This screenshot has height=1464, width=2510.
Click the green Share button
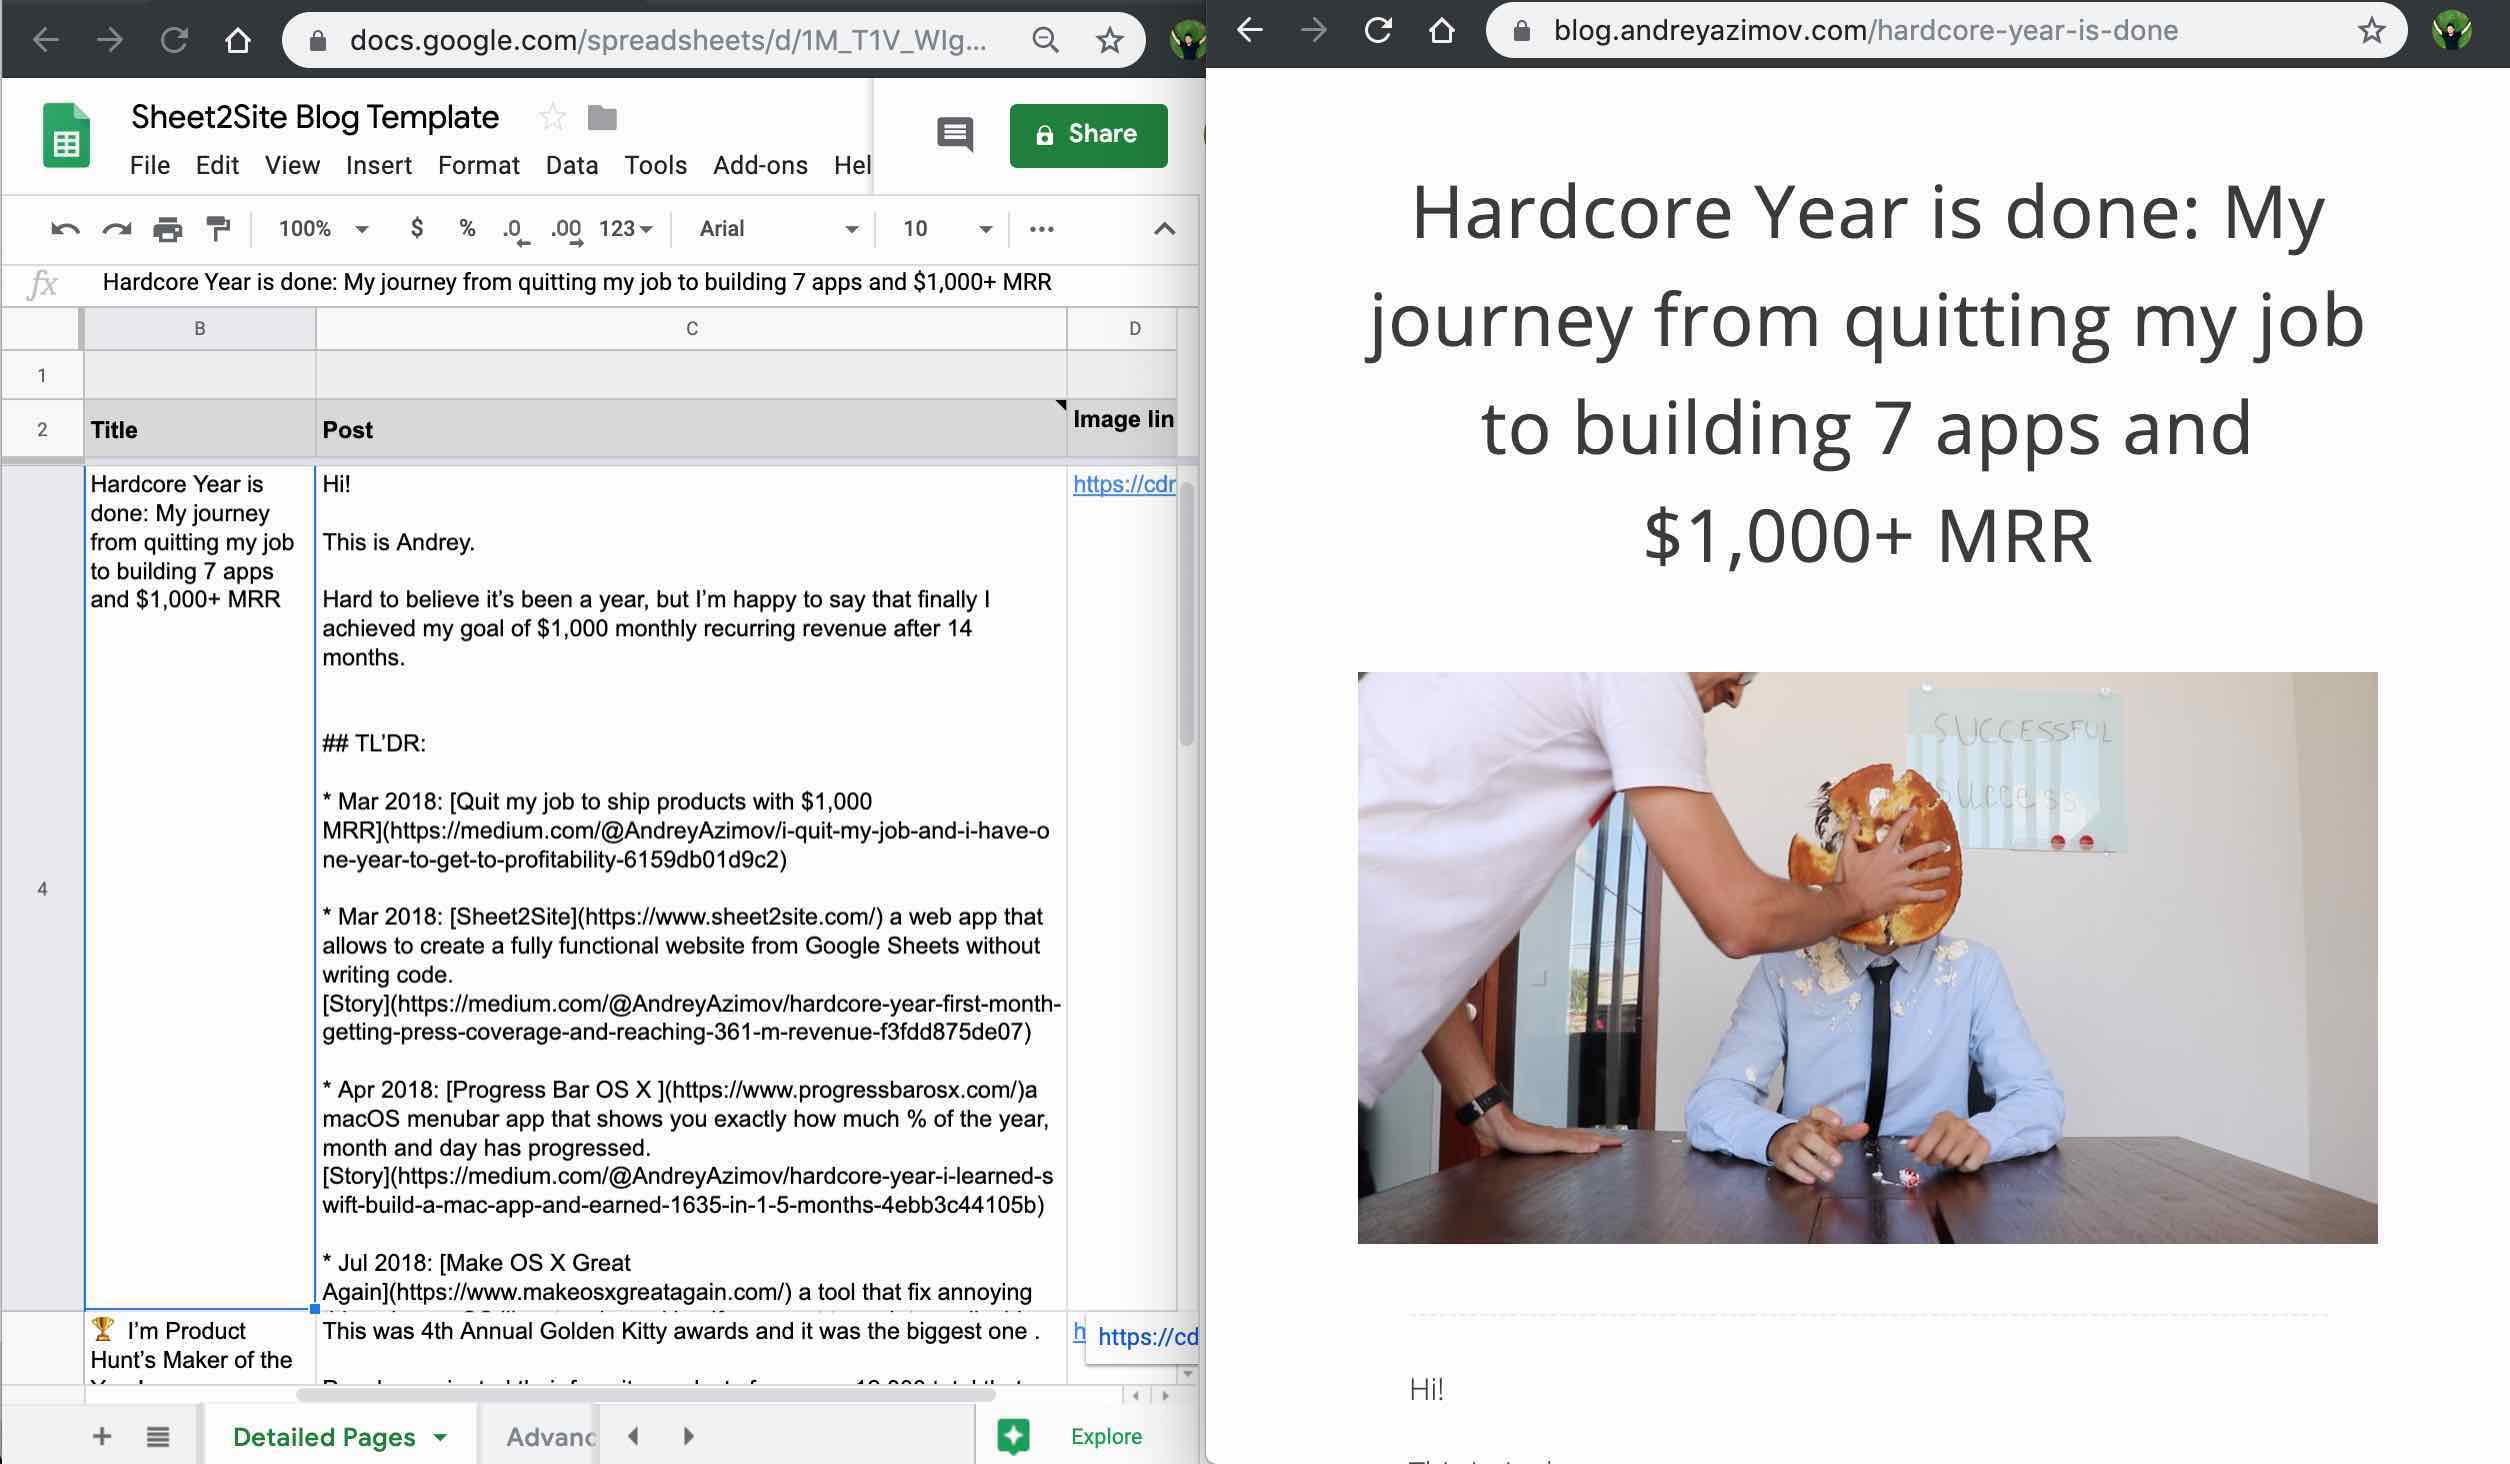[x=1088, y=135]
